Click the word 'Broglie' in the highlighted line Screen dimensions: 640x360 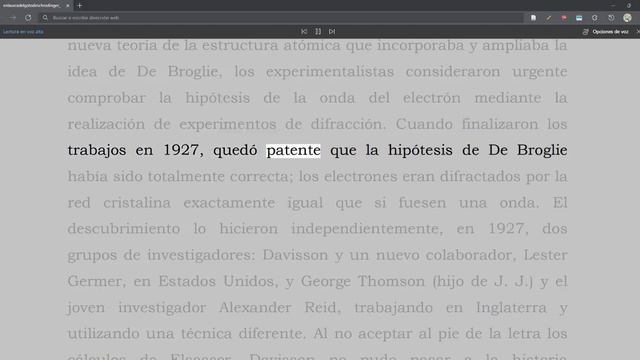(542, 150)
